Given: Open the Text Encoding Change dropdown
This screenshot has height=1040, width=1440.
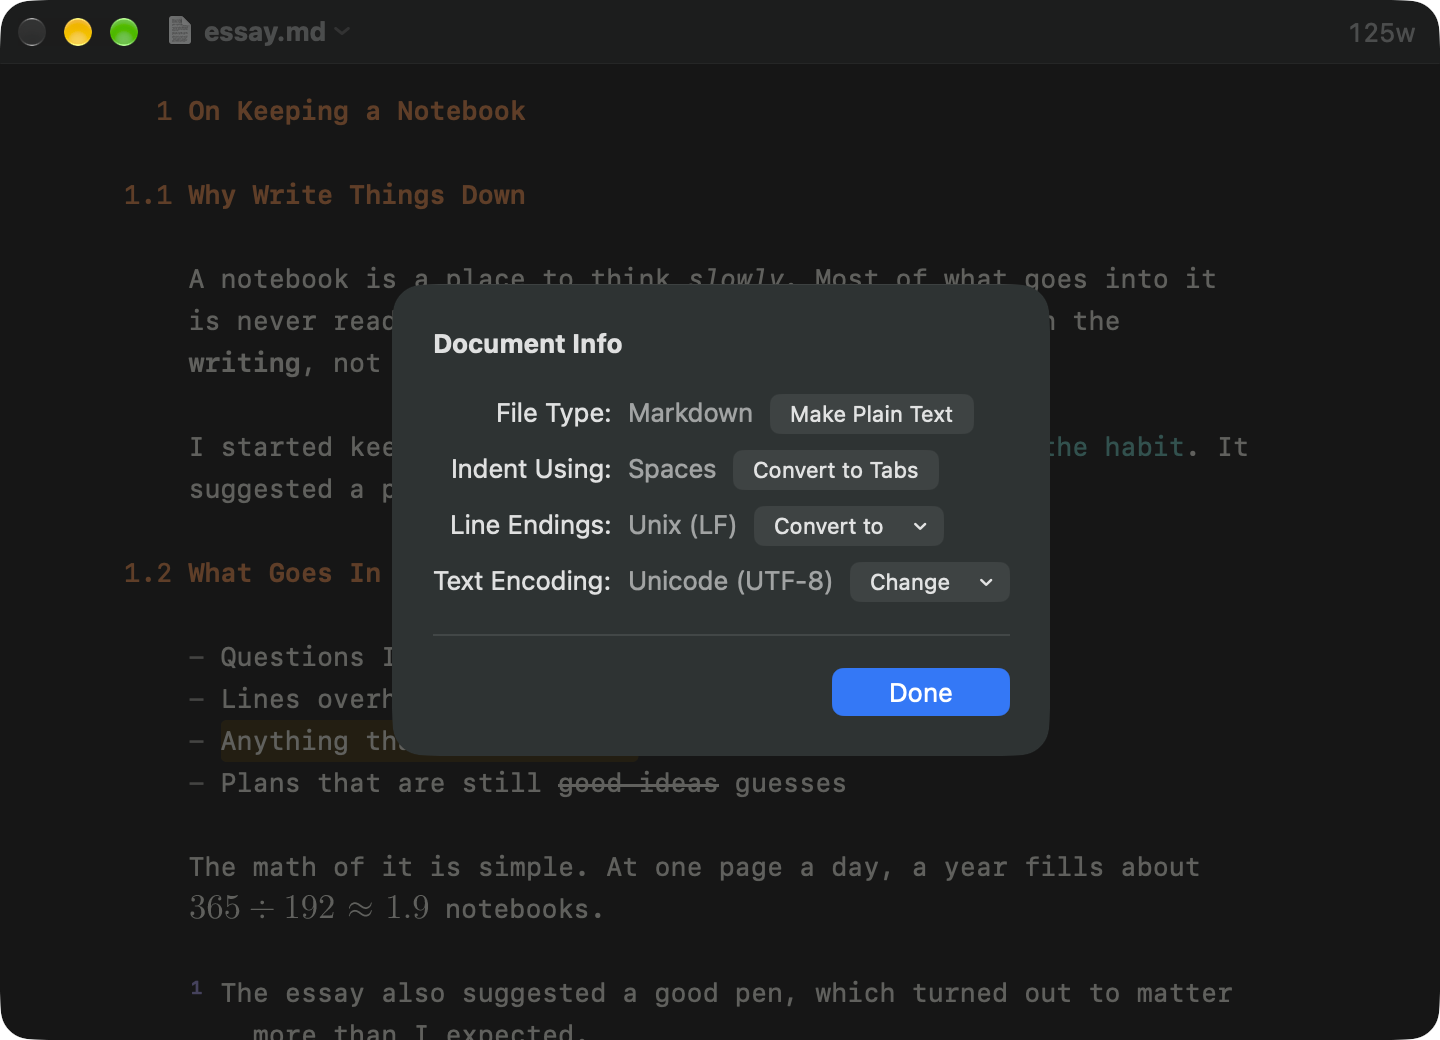Looking at the screenshot, I should point(929,582).
